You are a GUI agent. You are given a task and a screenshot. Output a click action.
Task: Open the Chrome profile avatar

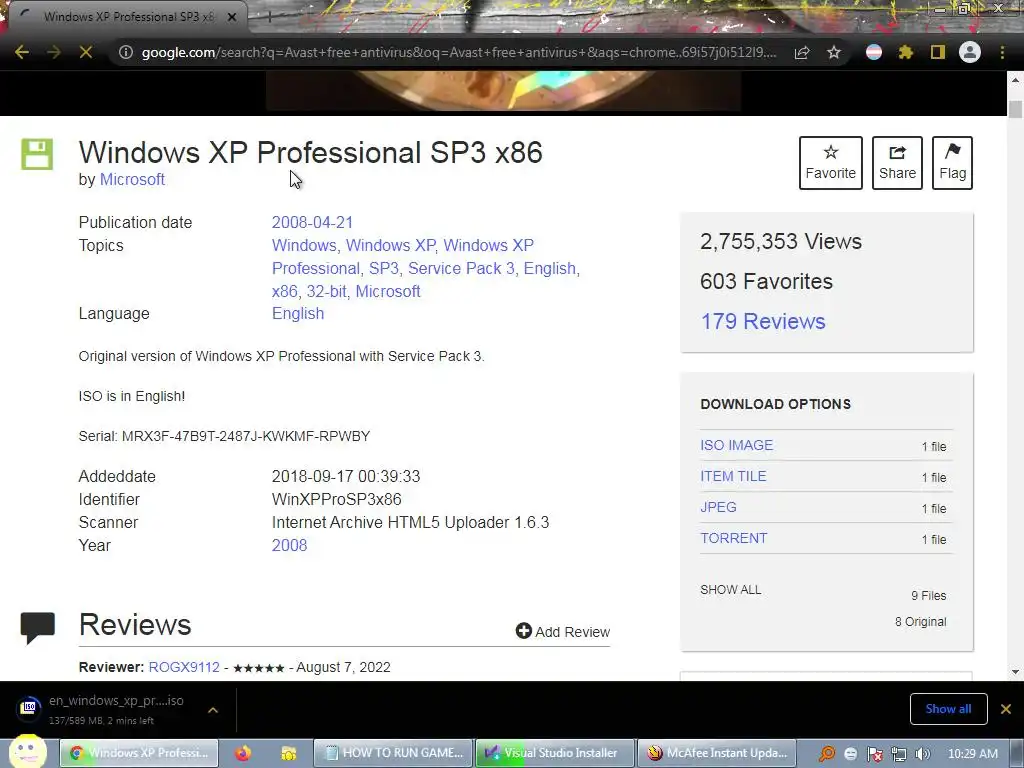pos(970,52)
